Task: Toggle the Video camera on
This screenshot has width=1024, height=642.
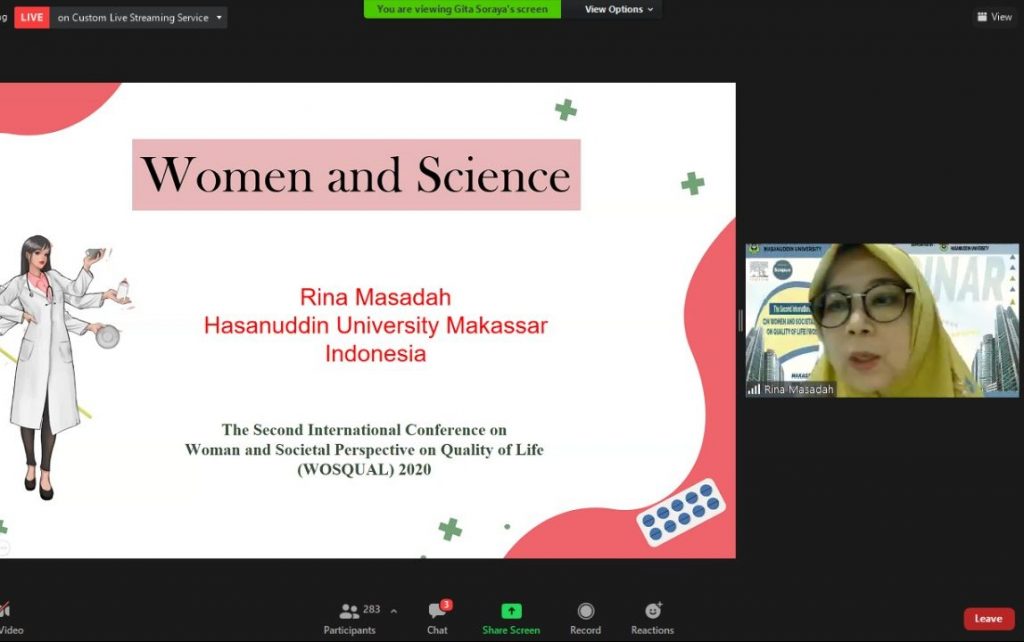Action: click(6, 612)
